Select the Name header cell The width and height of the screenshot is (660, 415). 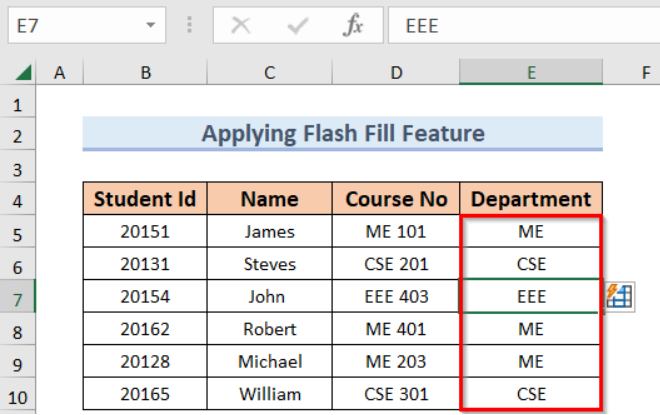coord(269,199)
